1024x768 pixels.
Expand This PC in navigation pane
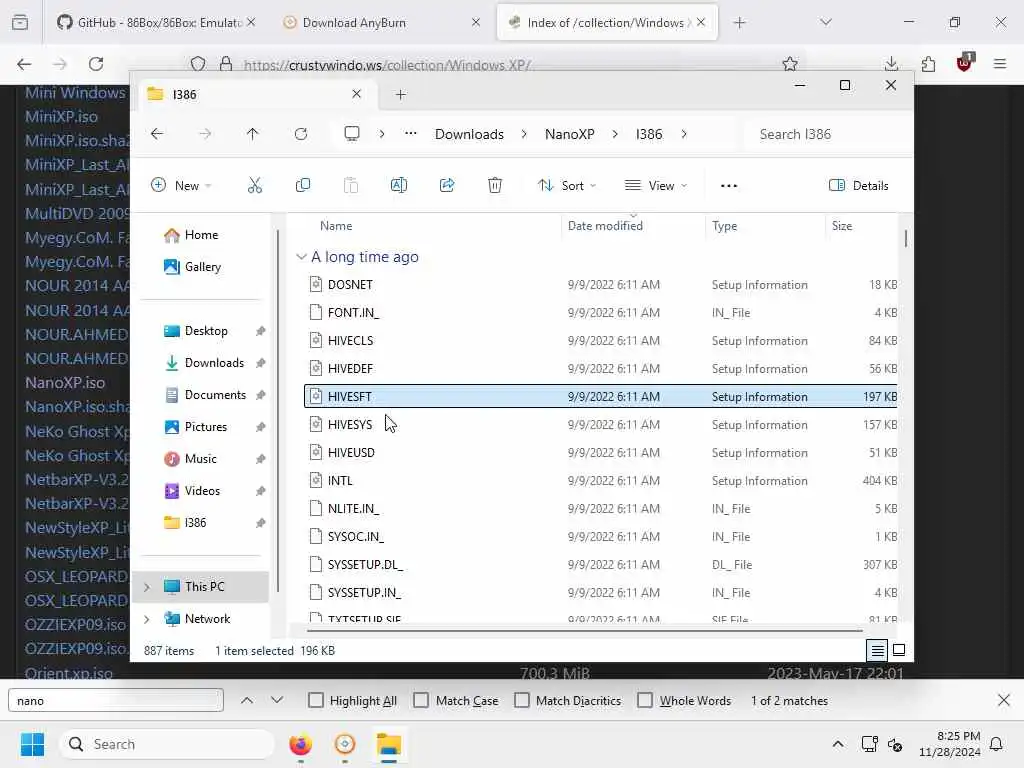[x=147, y=587]
